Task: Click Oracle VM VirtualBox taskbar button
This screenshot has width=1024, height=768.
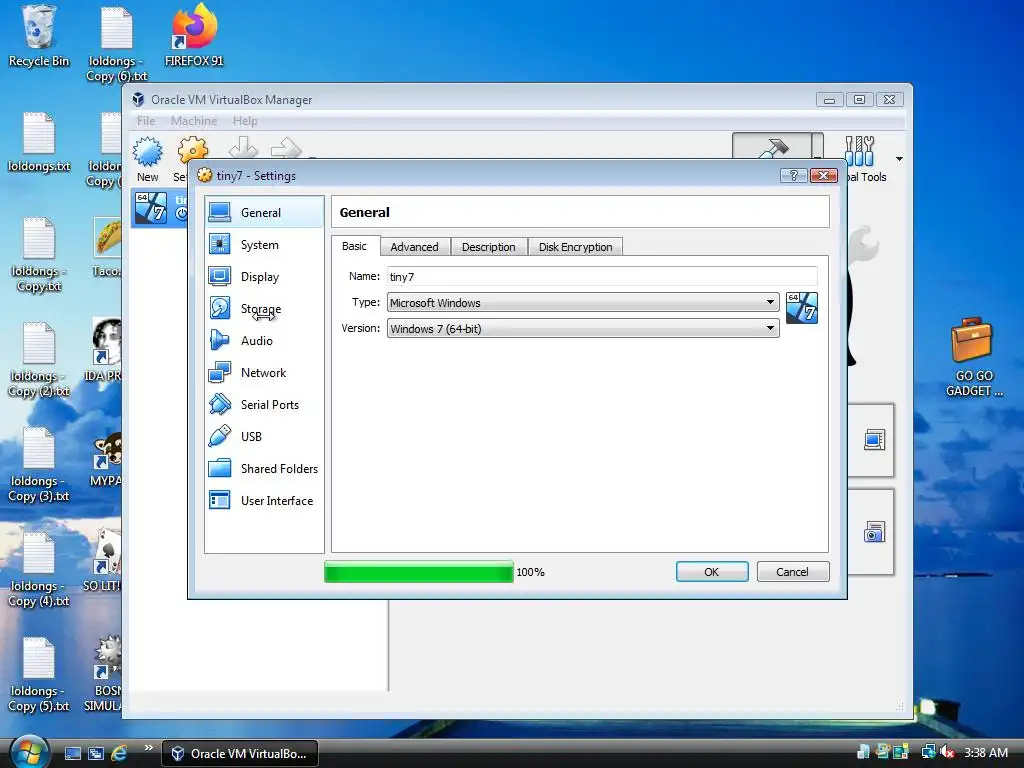Action: [240, 753]
